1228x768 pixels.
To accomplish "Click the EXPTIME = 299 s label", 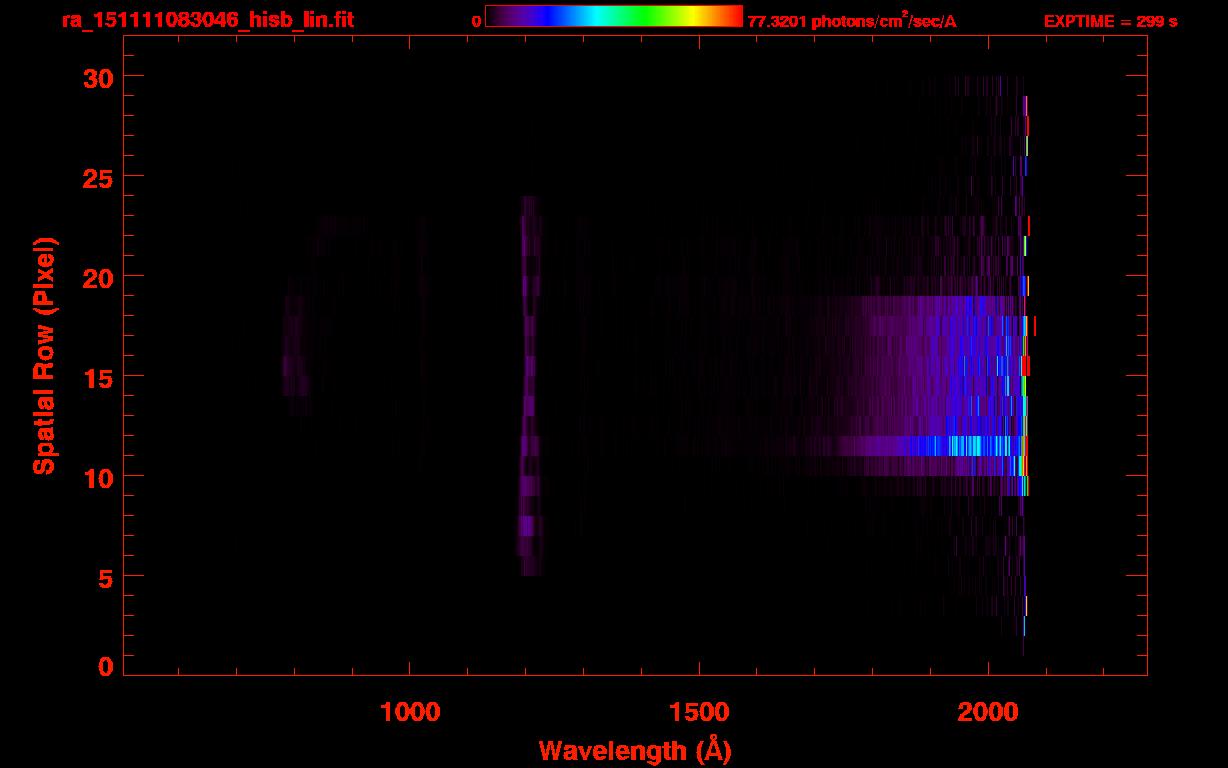I will pyautogui.click(x=1110, y=21).
